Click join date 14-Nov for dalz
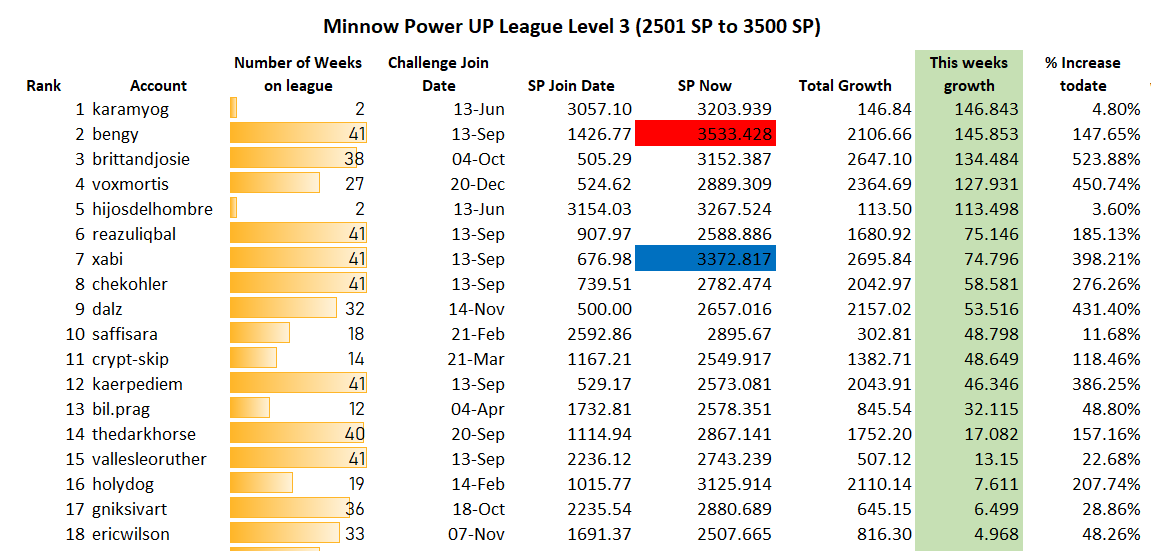This screenshot has width=1151, height=551. click(476, 310)
